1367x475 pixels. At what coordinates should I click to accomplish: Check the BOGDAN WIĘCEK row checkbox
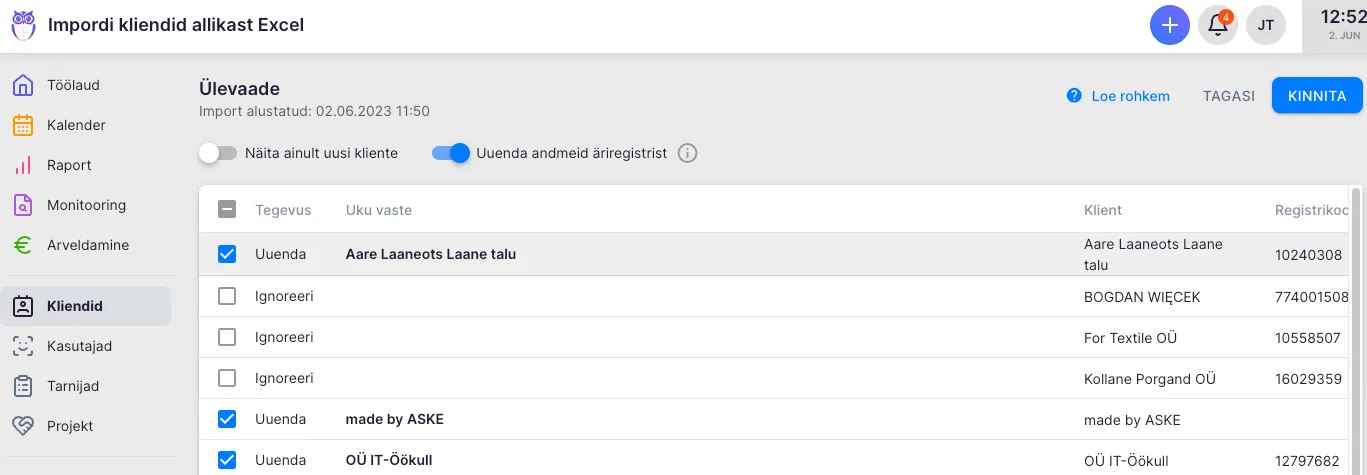tap(227, 296)
